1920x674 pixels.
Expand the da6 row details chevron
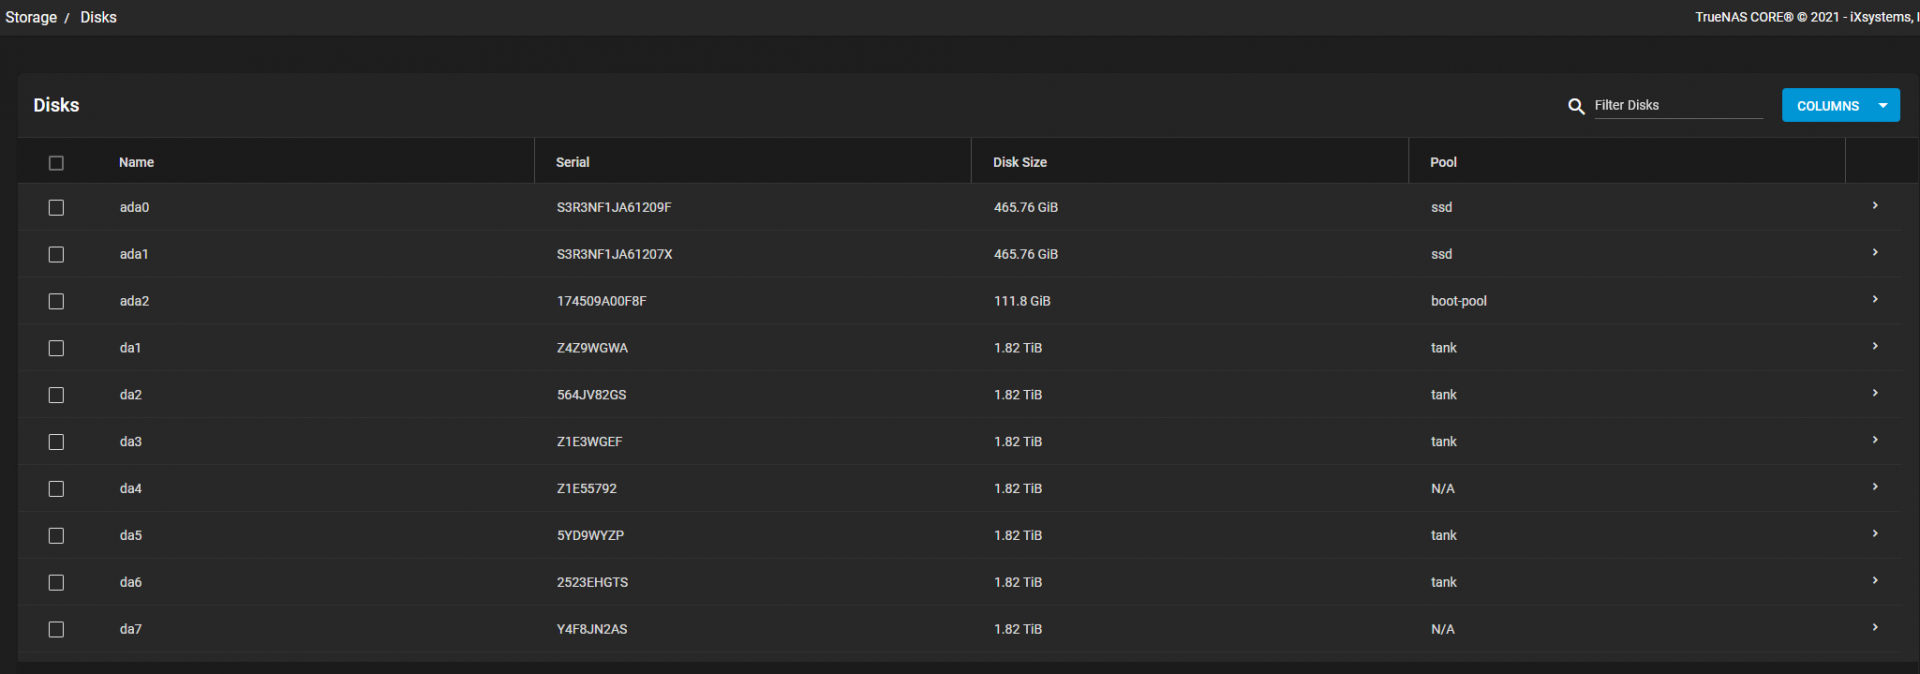tap(1875, 581)
